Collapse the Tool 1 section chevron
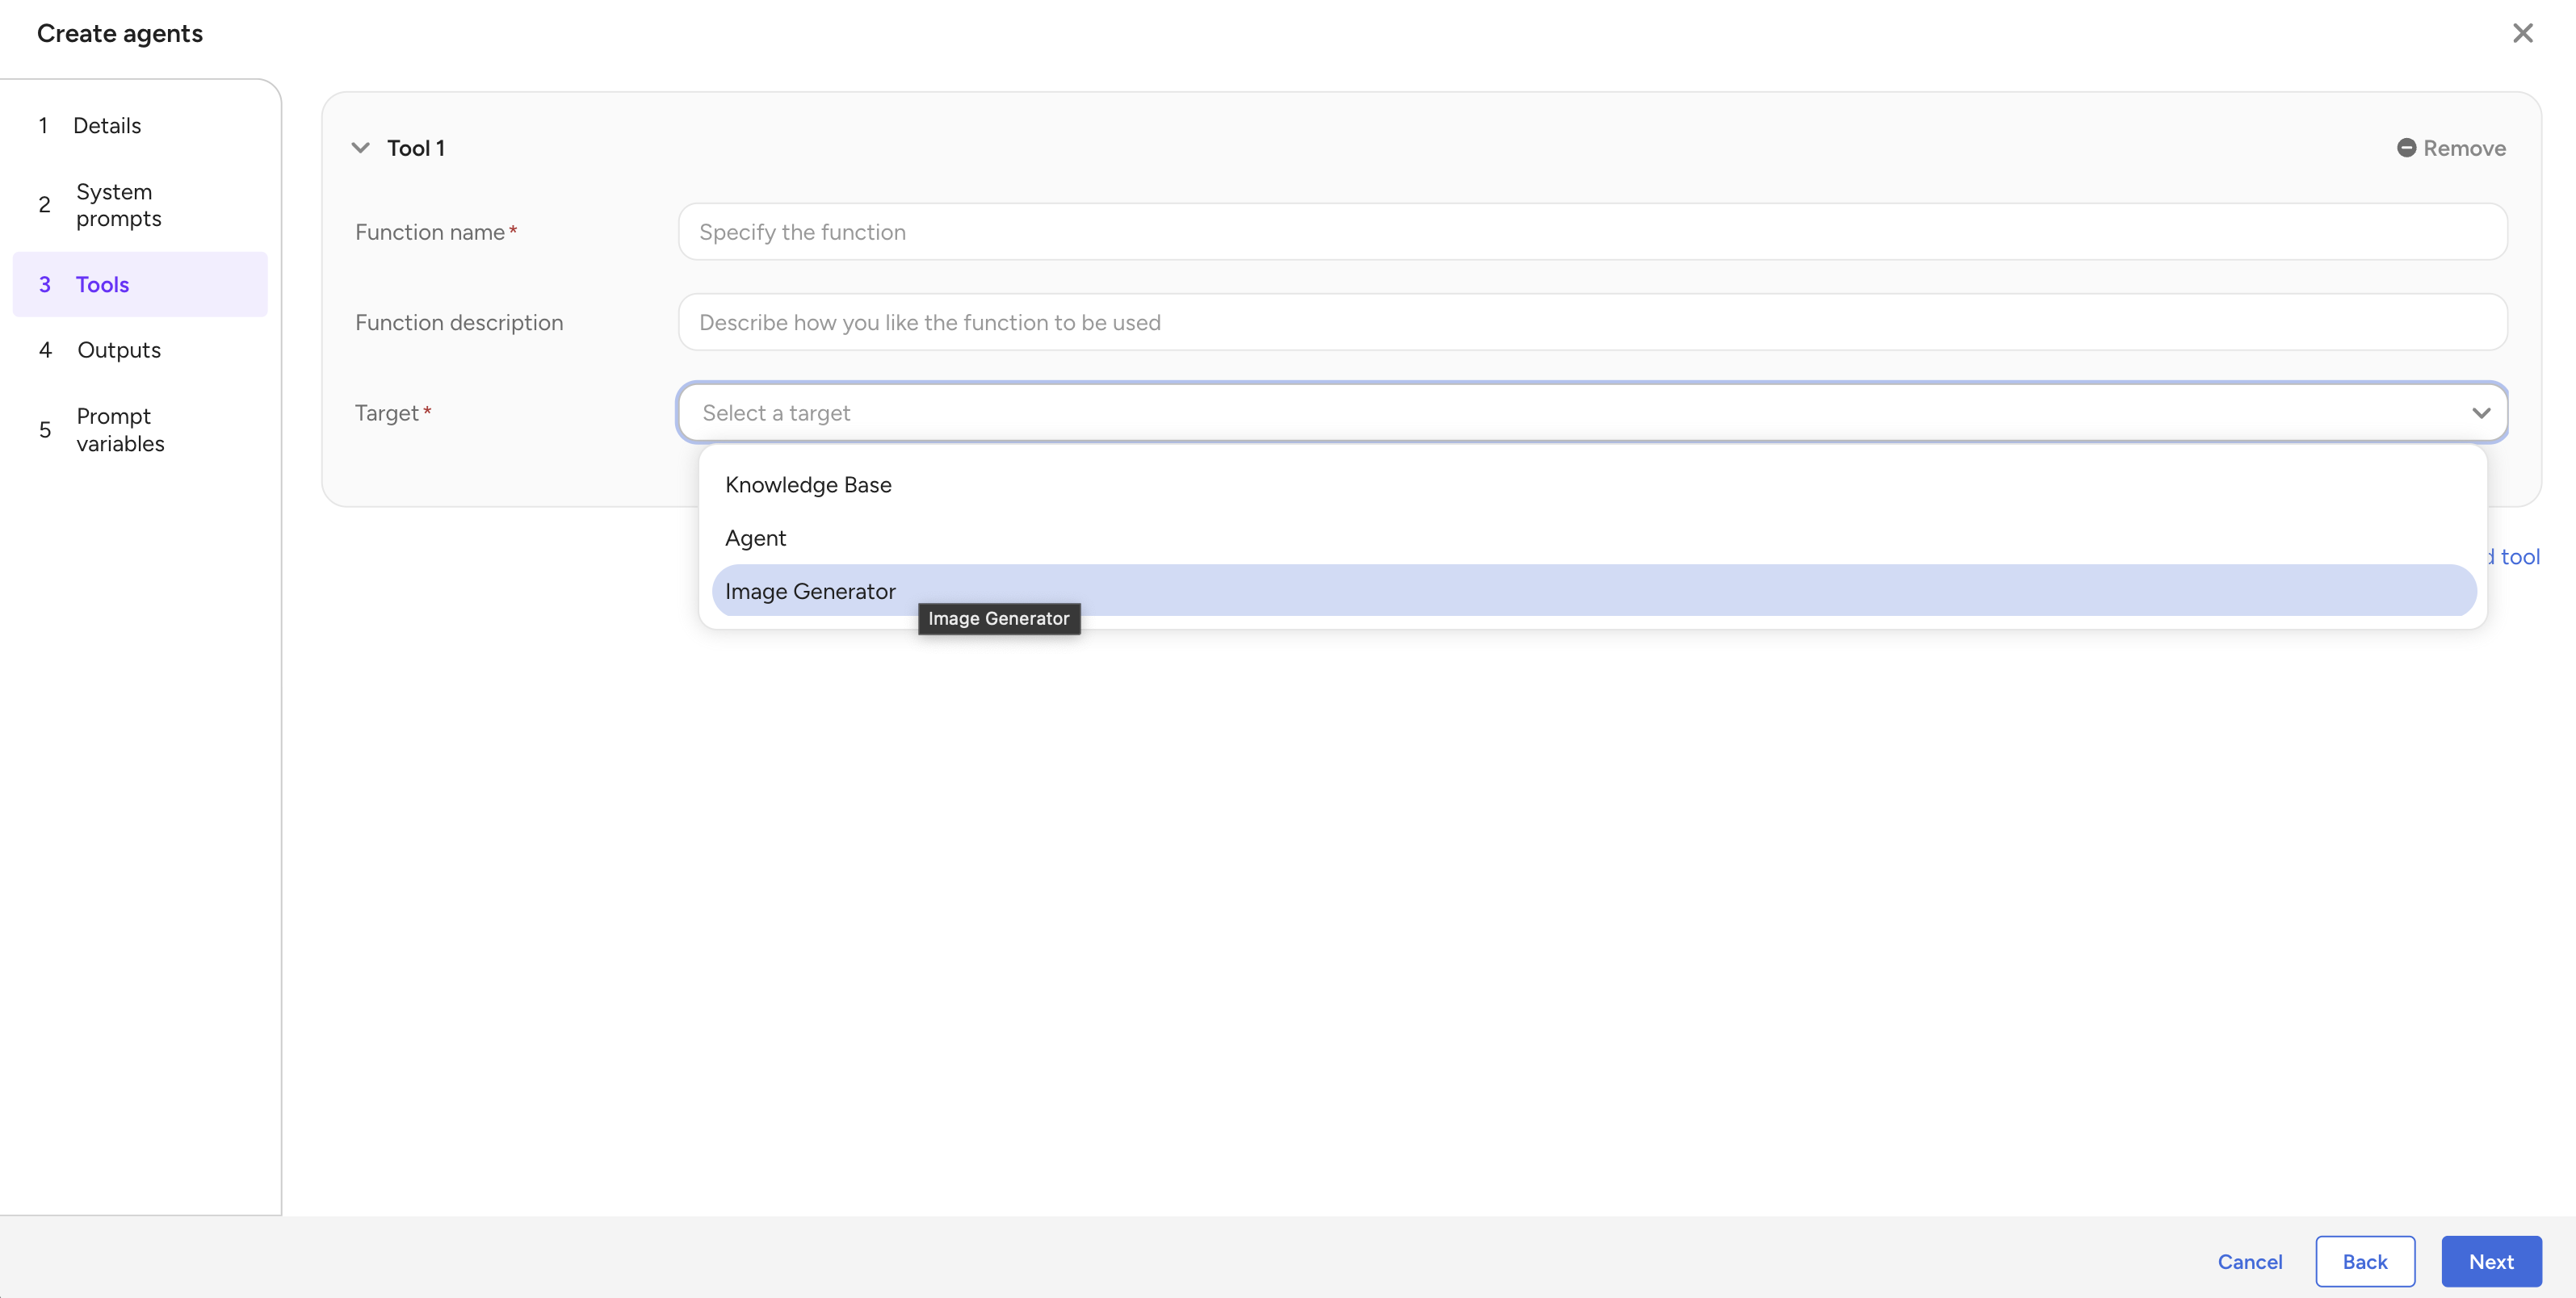 tap(361, 148)
